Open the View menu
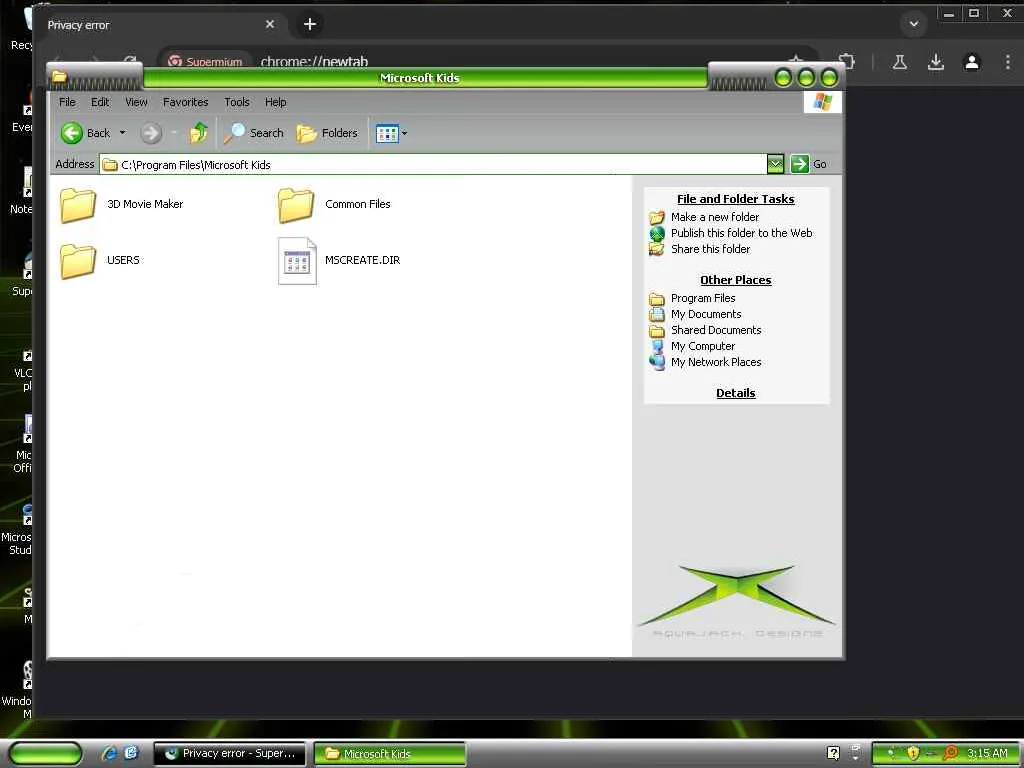The width and height of the screenshot is (1024, 768). 136,102
